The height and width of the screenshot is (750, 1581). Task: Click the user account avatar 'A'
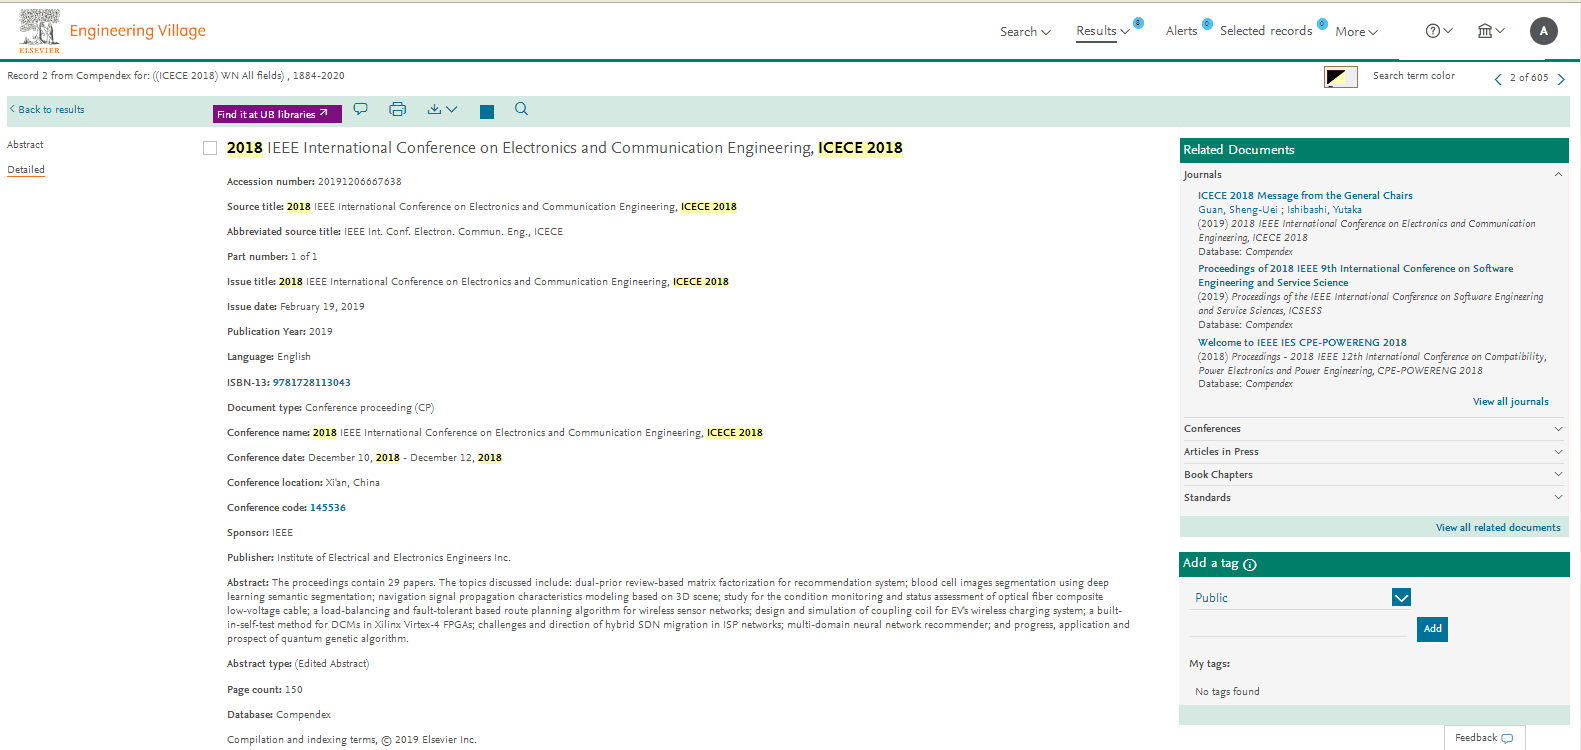coord(1543,31)
